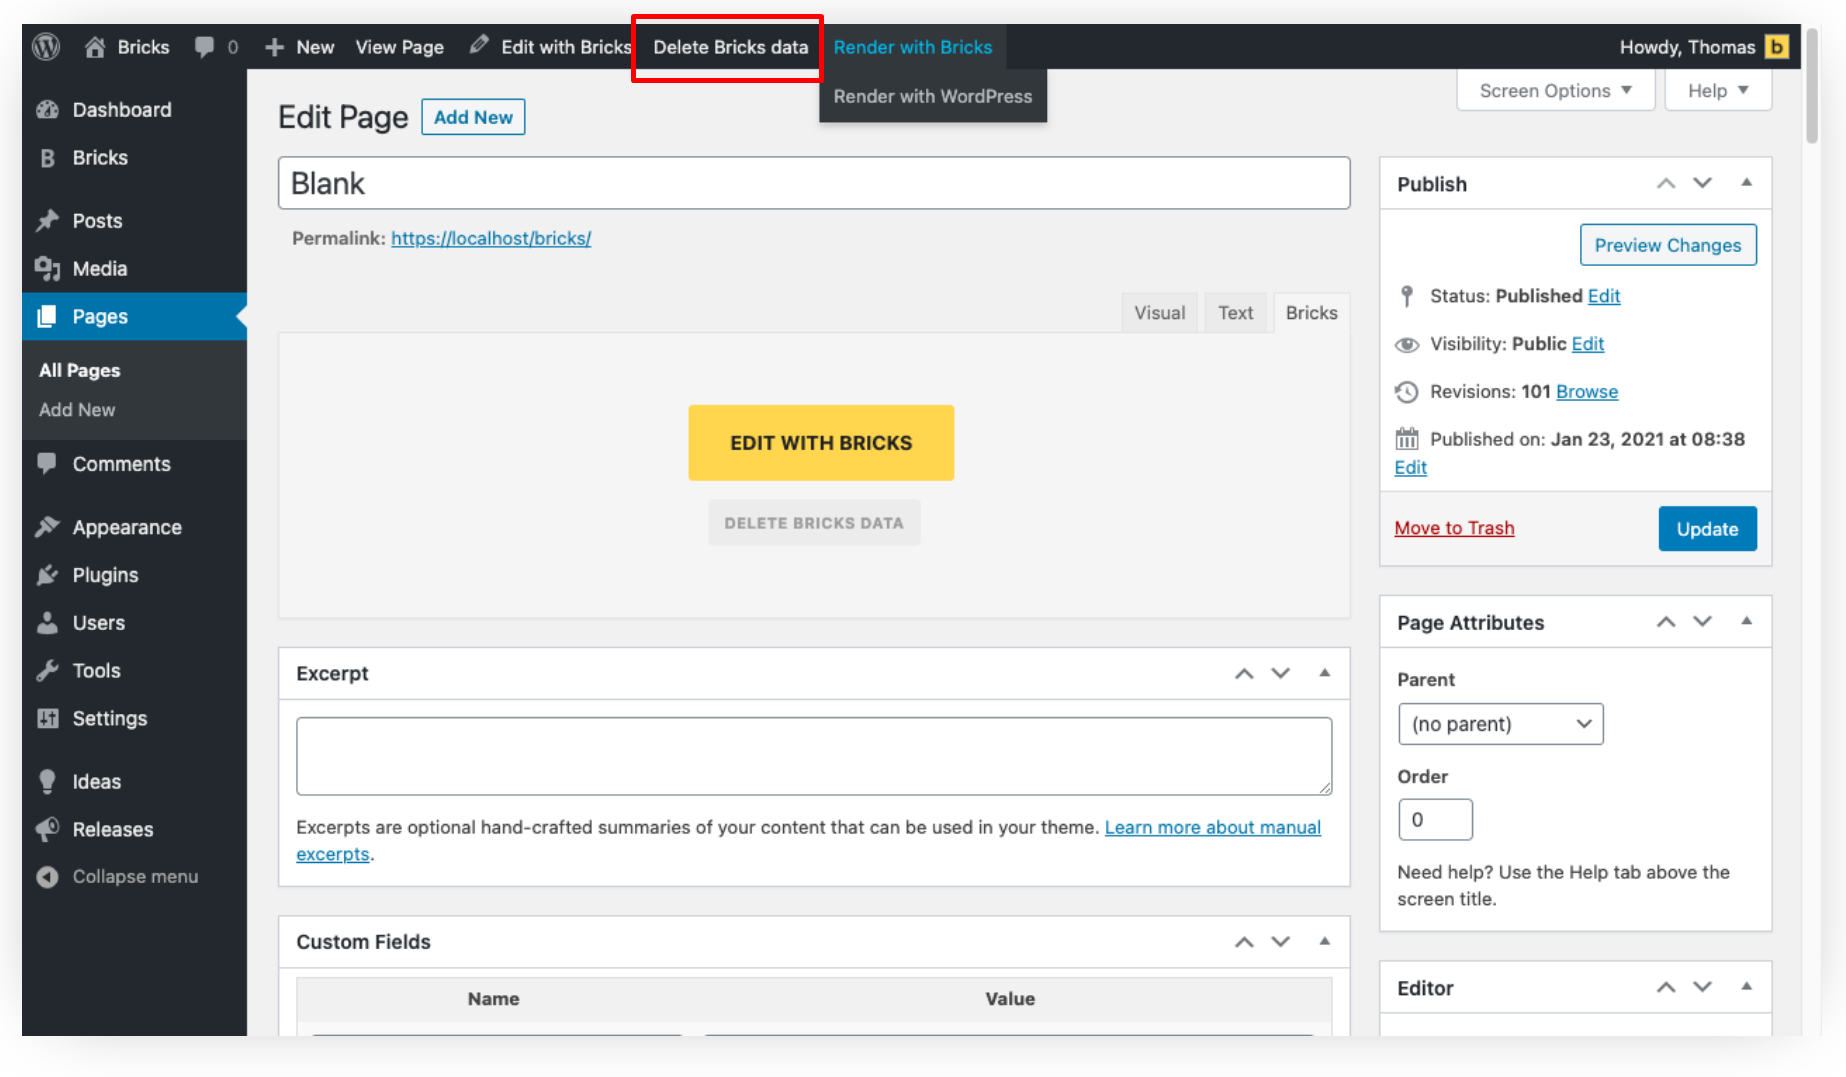The height and width of the screenshot is (1077, 1846).
Task: Choose Render with WordPress menu item
Action: pos(932,96)
